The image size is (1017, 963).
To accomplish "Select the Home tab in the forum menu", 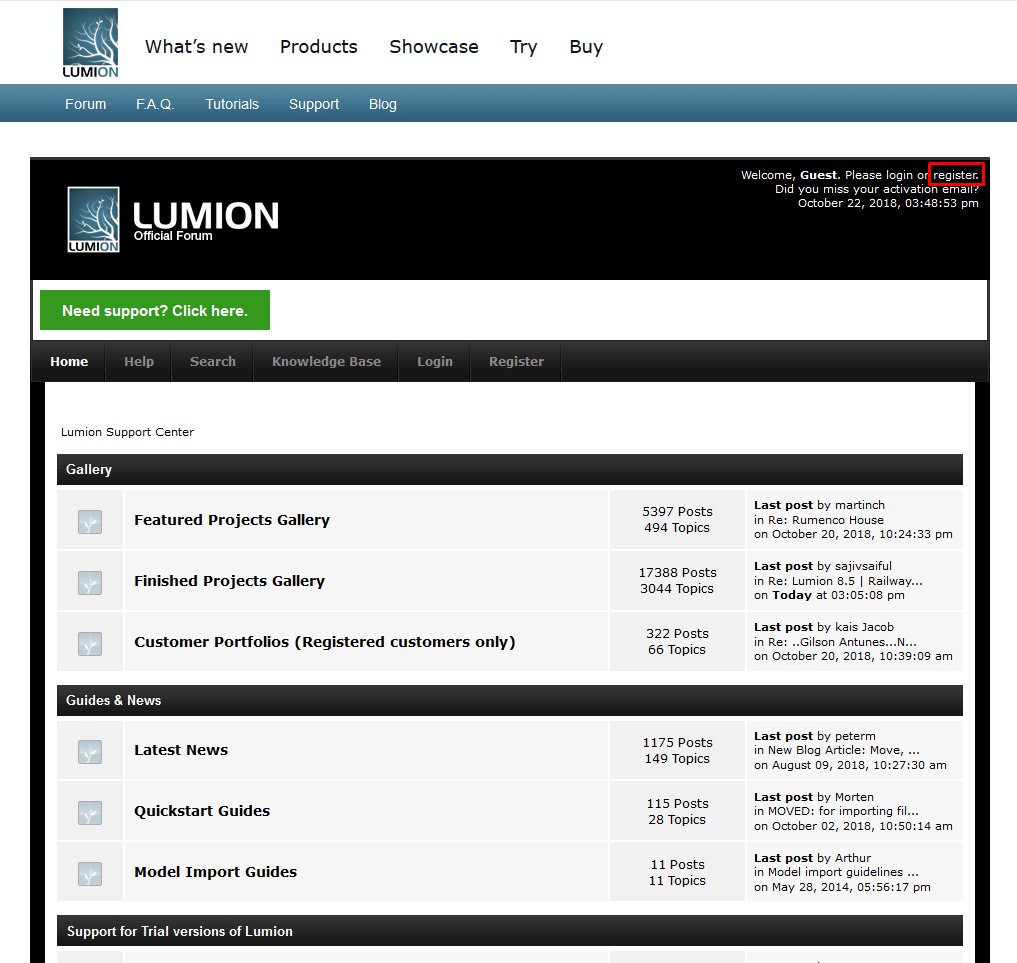I will tap(69, 361).
